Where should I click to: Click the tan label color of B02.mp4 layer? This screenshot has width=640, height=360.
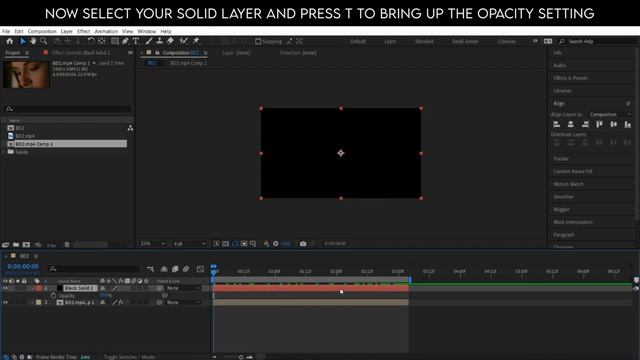tap(39, 302)
